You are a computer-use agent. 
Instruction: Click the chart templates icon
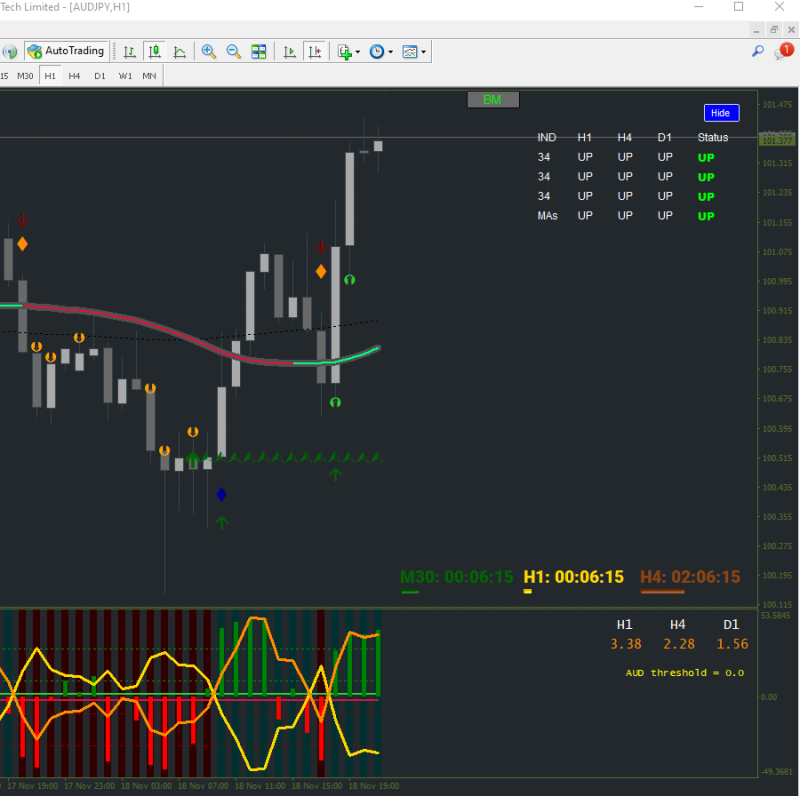(410, 52)
